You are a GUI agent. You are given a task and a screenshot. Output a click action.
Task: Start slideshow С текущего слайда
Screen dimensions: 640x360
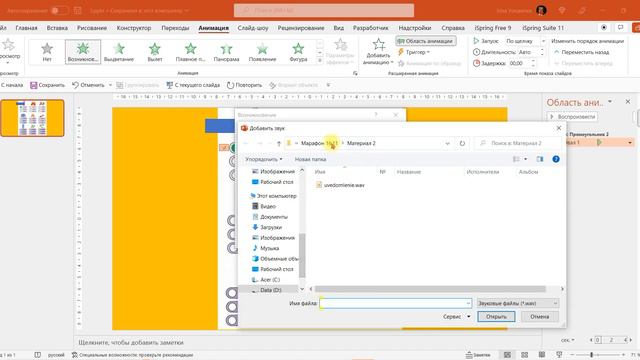tap(193, 85)
